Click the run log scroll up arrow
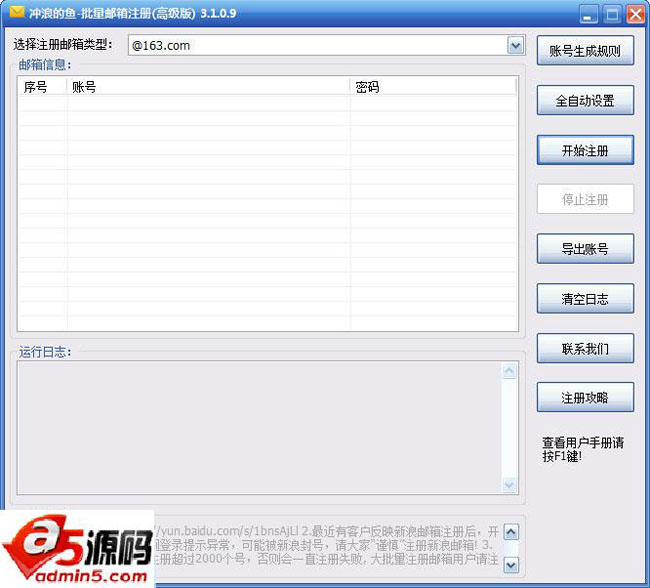This screenshot has width=650, height=588. pos(509,371)
